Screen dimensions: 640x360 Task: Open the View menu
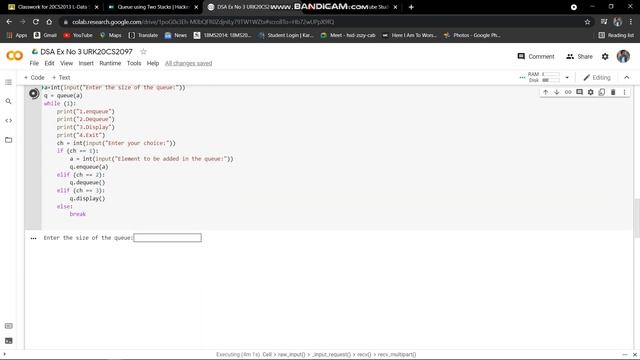click(67, 63)
